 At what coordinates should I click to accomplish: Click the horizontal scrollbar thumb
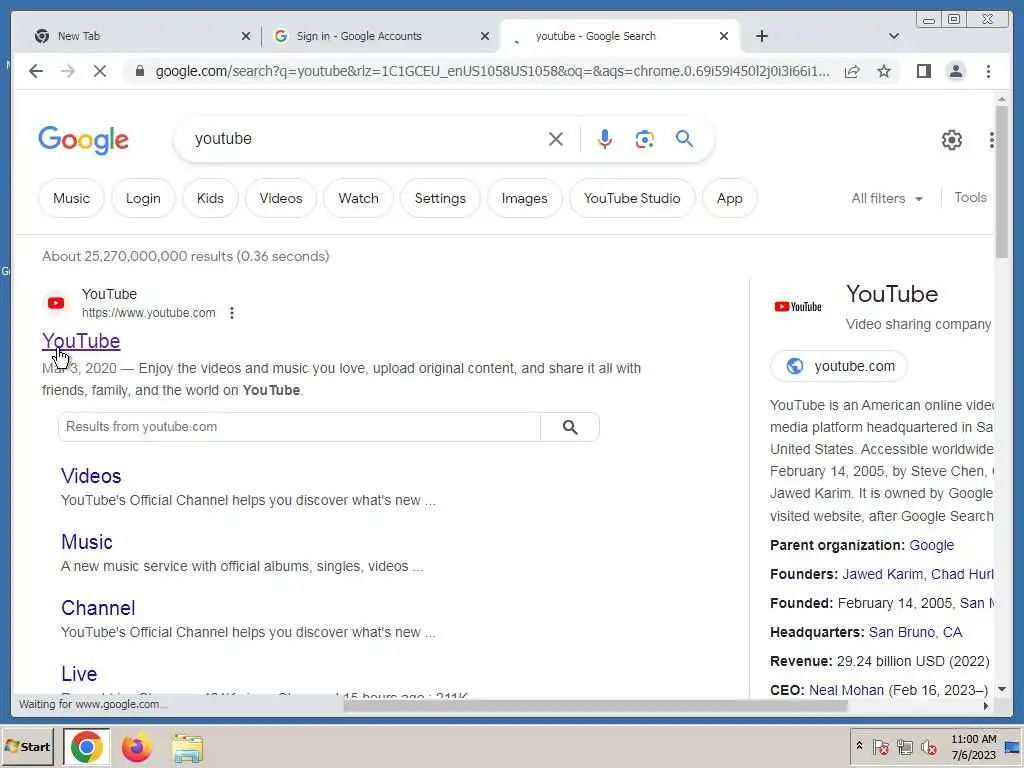[x=596, y=706]
